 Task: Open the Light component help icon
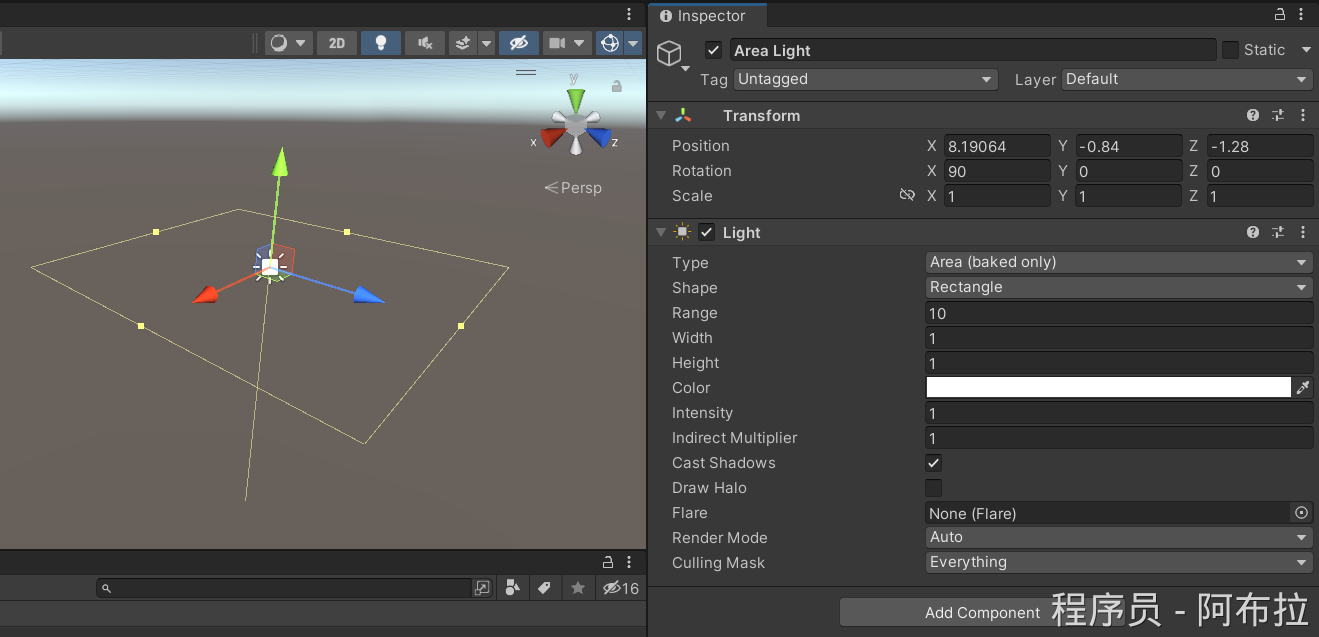(x=1253, y=232)
